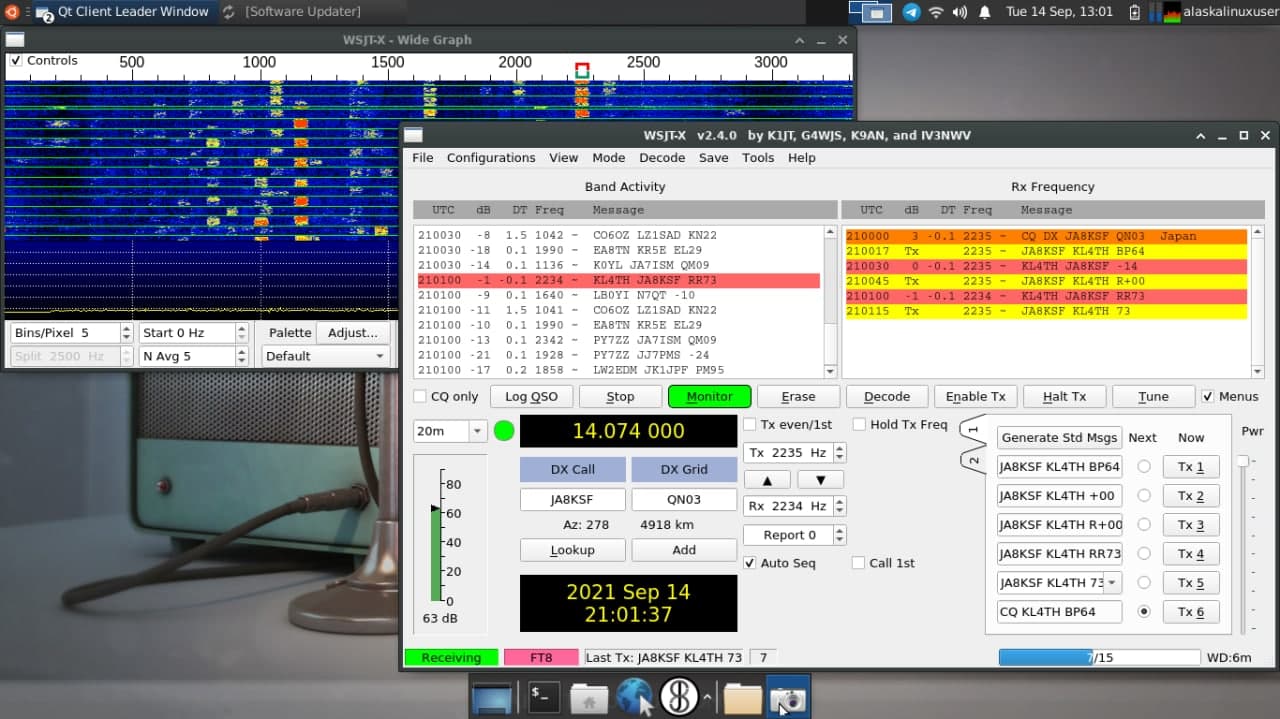Expand the Default palette dropdown
Image resolution: width=1280 pixels, height=719 pixels.
(325, 356)
